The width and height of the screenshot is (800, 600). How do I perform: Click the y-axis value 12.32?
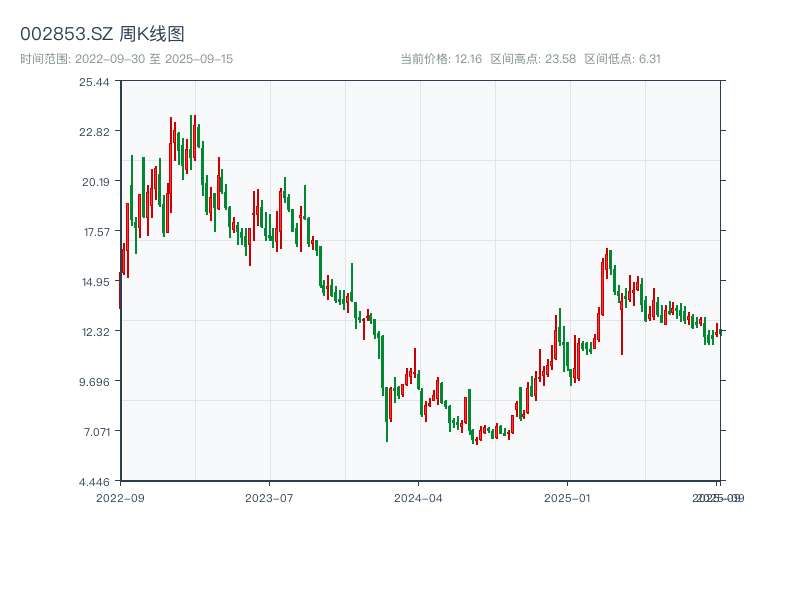tap(95, 332)
